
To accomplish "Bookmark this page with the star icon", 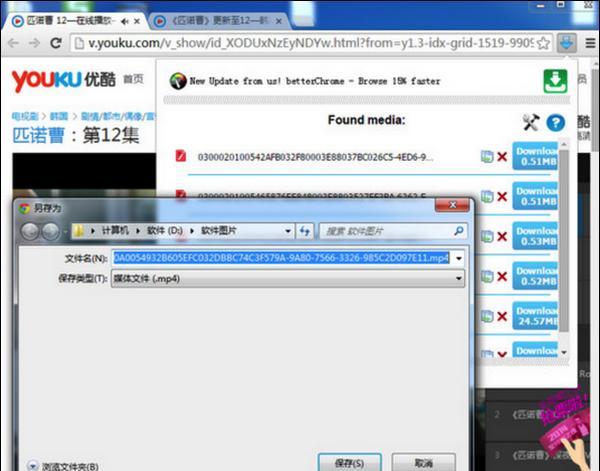I will 543,43.
